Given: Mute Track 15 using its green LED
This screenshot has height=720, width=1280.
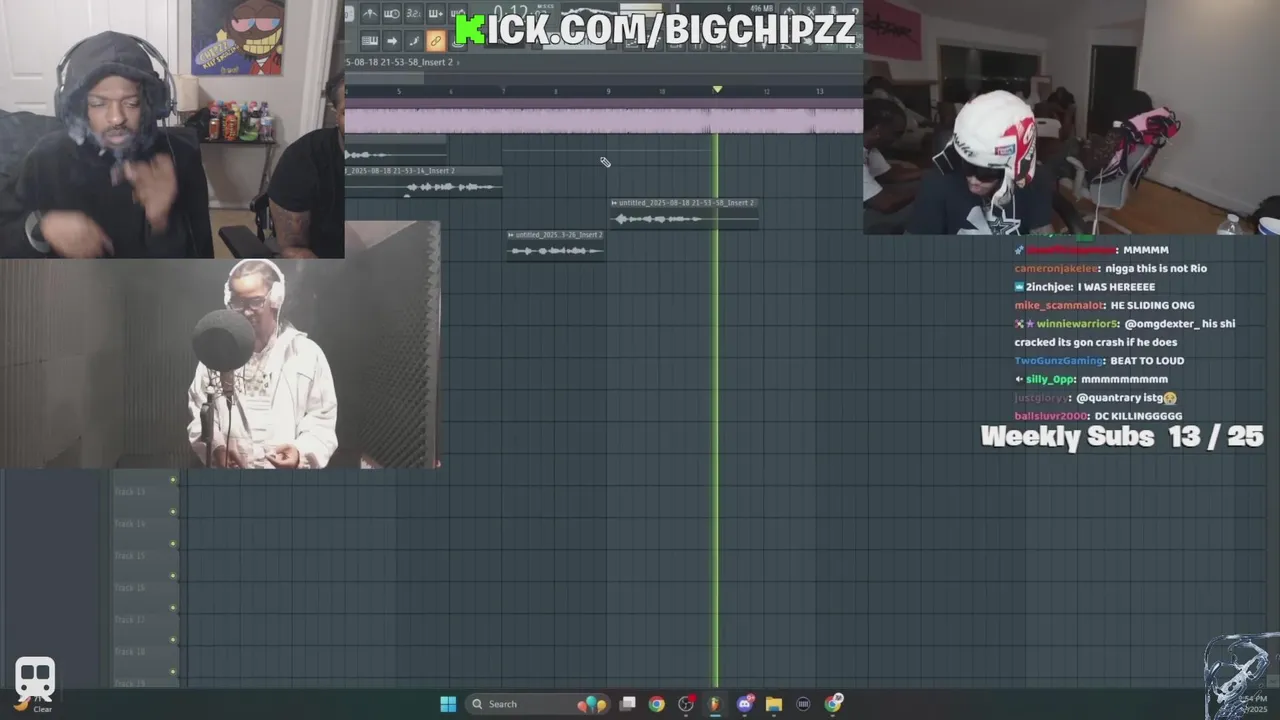Looking at the screenshot, I should 173,575.
